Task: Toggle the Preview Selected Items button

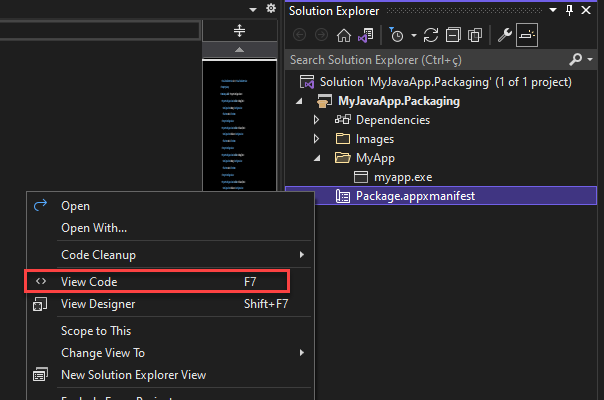Action: (x=527, y=35)
